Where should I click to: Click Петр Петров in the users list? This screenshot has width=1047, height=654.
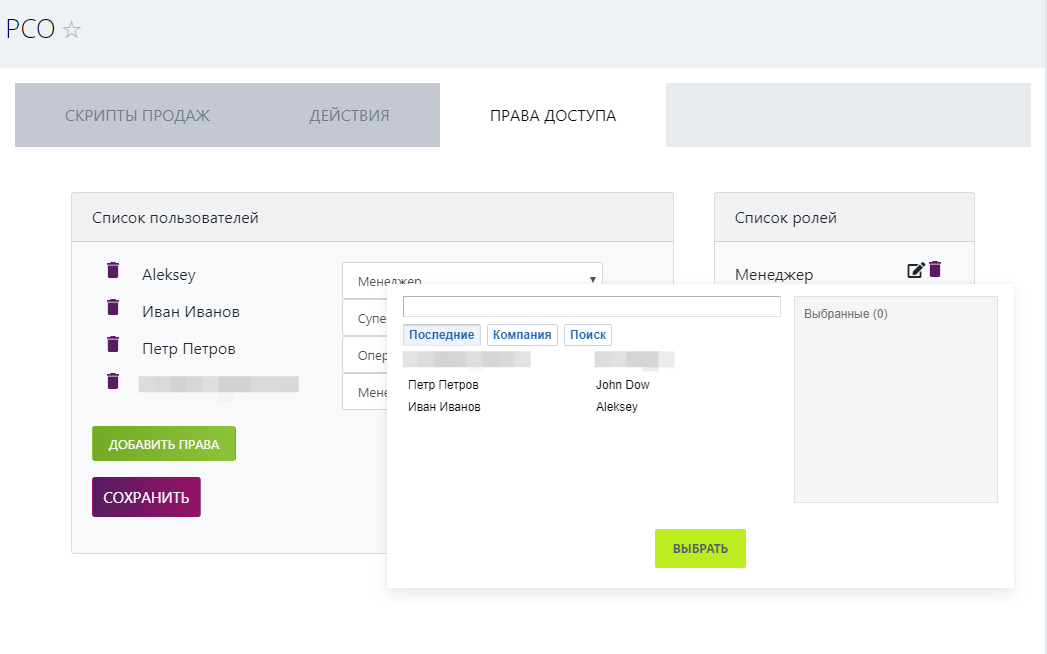coord(189,349)
